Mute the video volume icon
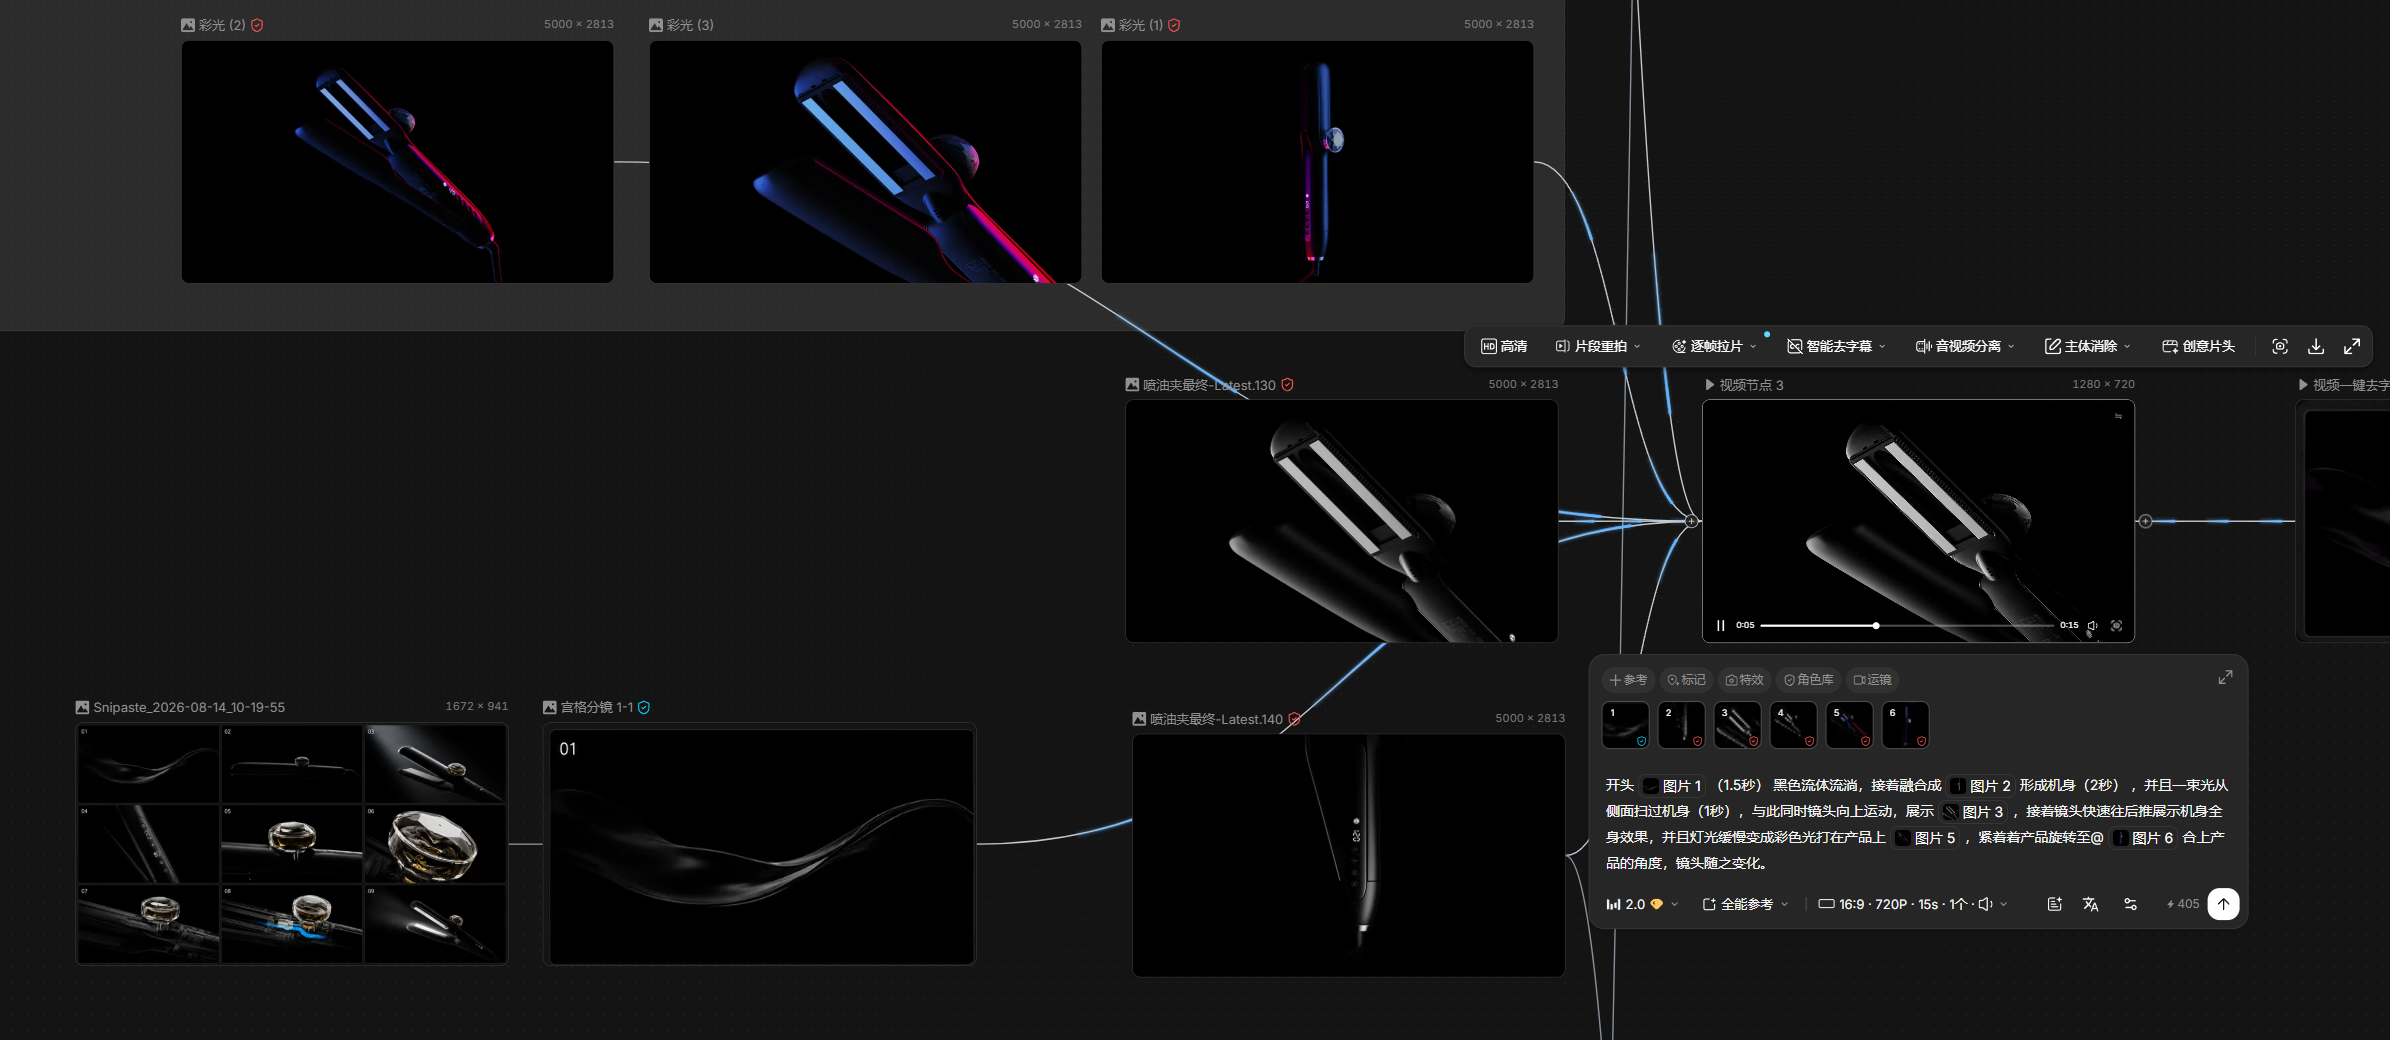 [x=2092, y=625]
